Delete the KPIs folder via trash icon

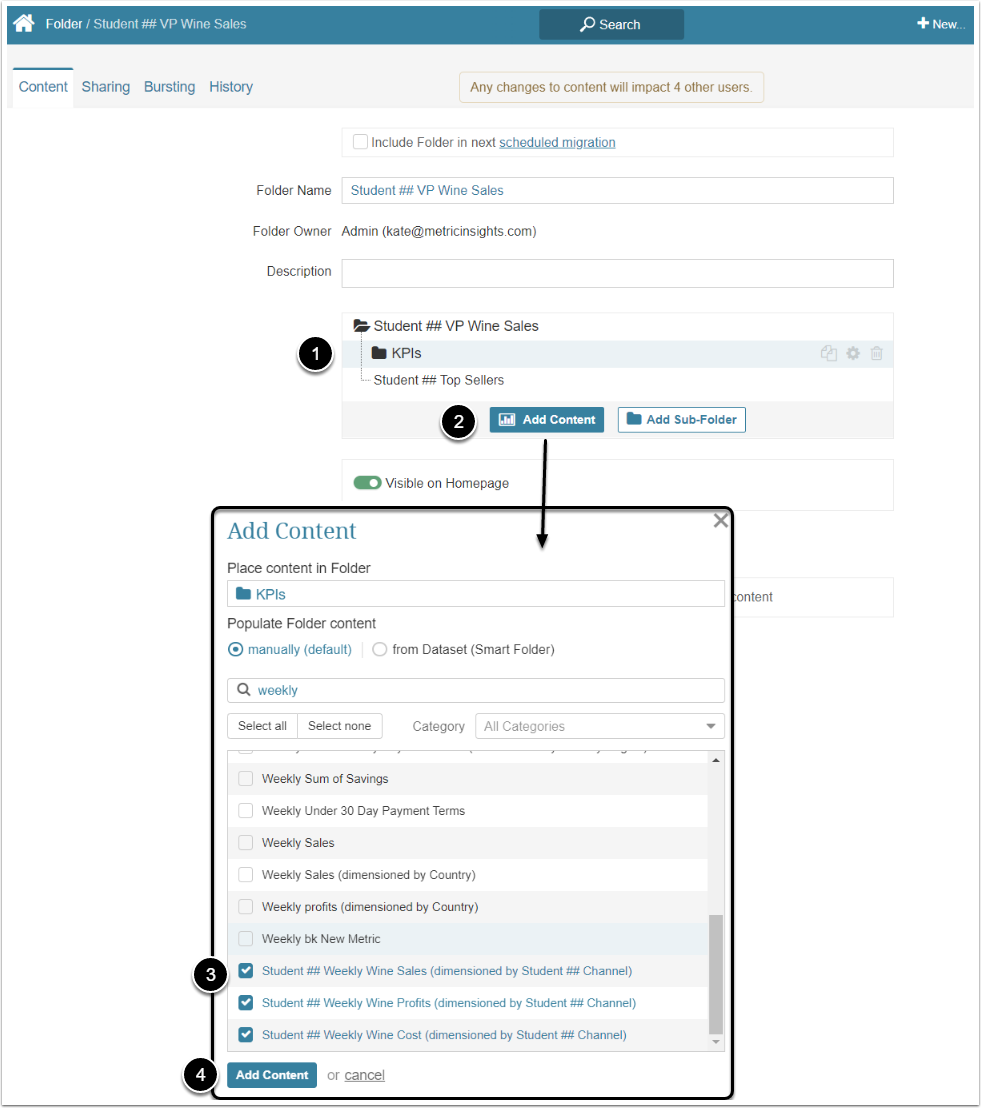click(877, 353)
